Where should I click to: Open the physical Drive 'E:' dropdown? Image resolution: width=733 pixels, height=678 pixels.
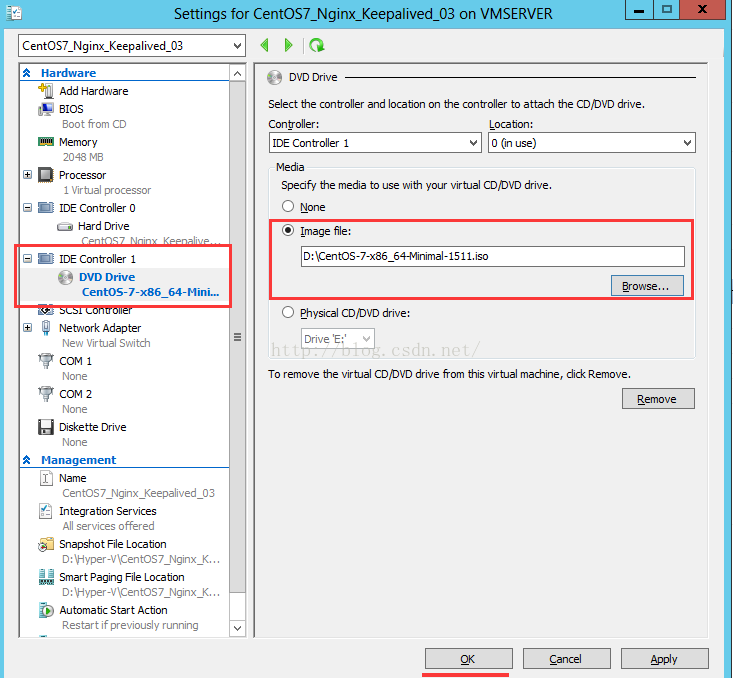pos(366,339)
